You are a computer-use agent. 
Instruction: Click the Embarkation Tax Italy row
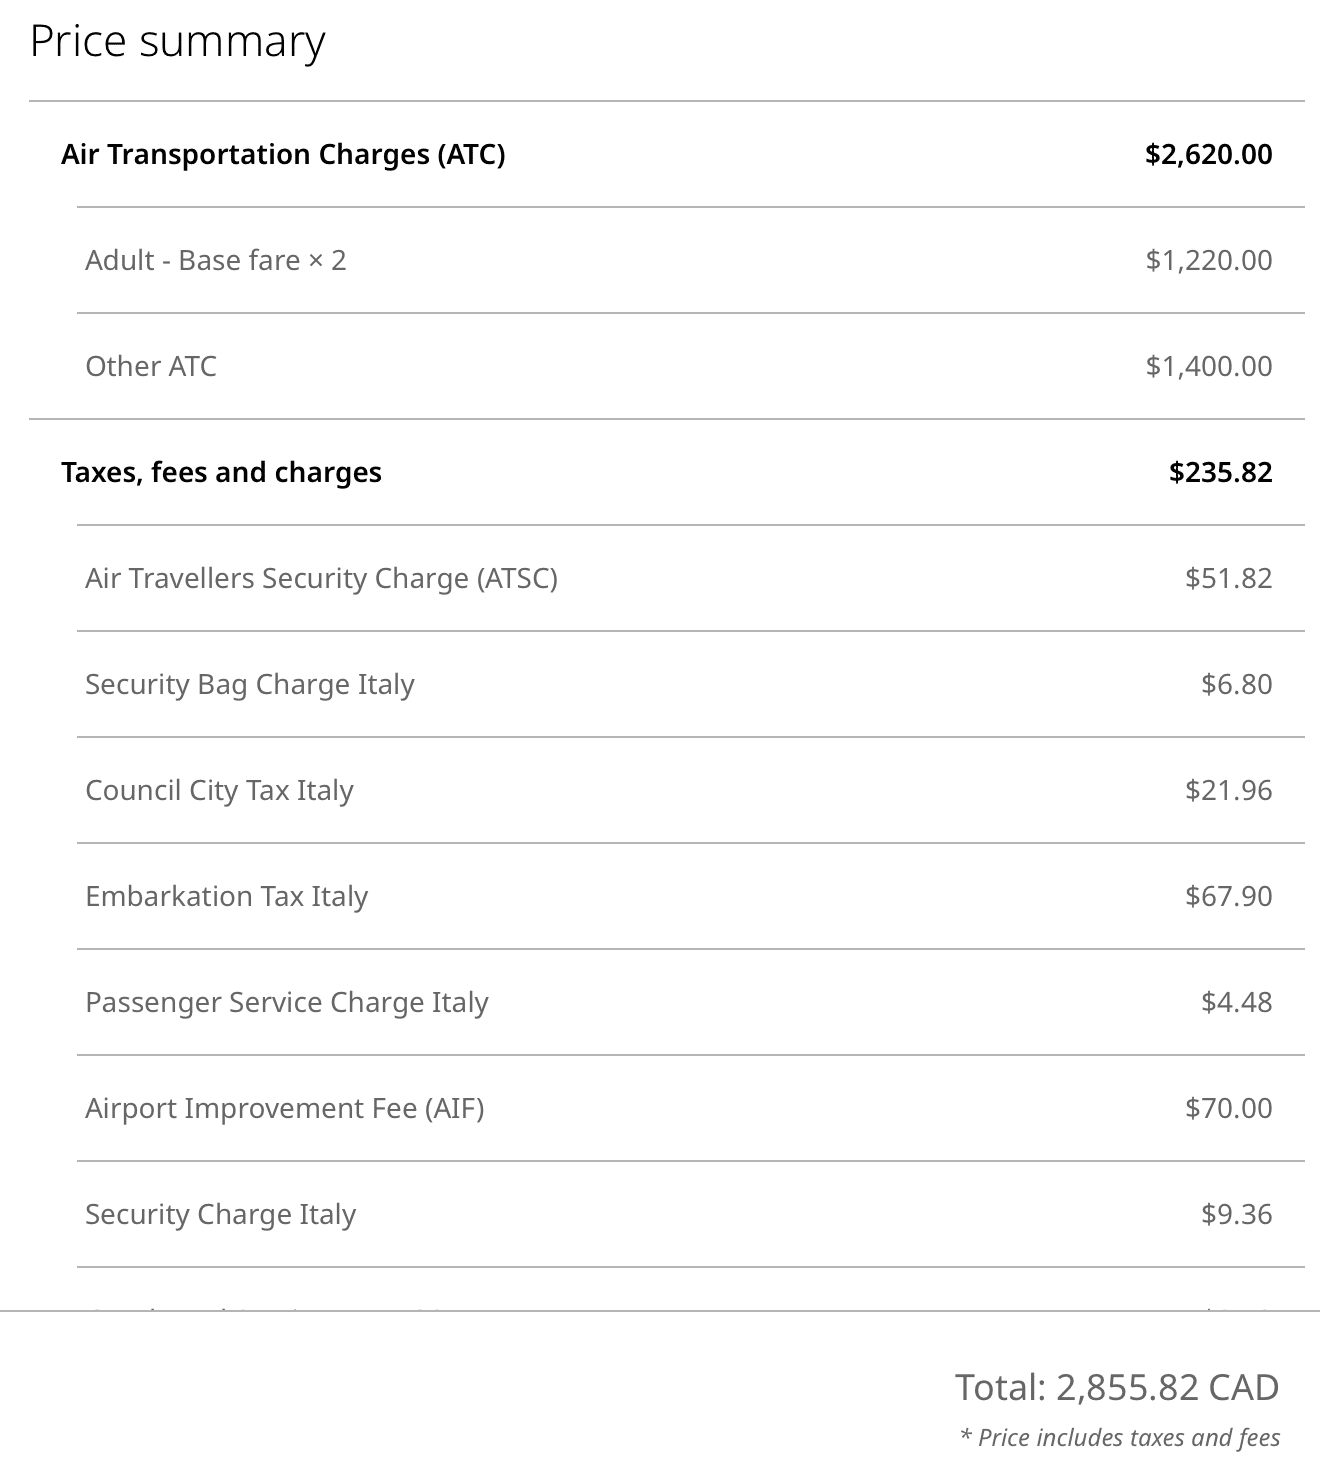[226, 896]
